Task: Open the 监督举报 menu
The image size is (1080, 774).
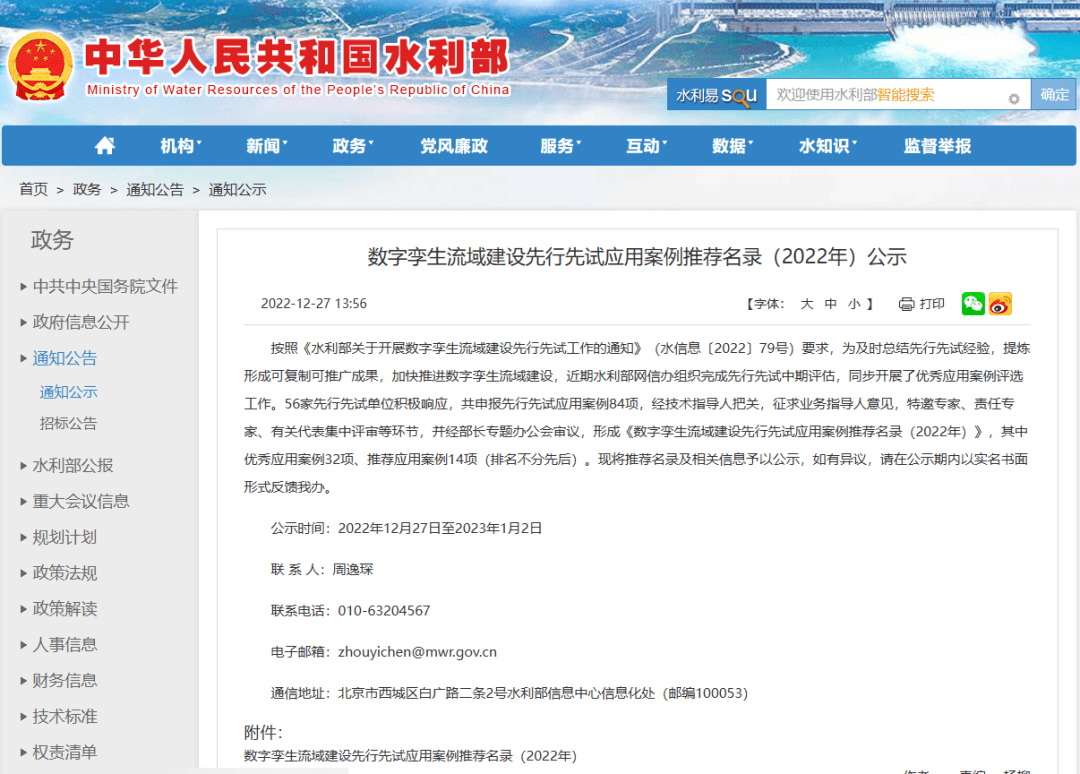Action: 938,145
